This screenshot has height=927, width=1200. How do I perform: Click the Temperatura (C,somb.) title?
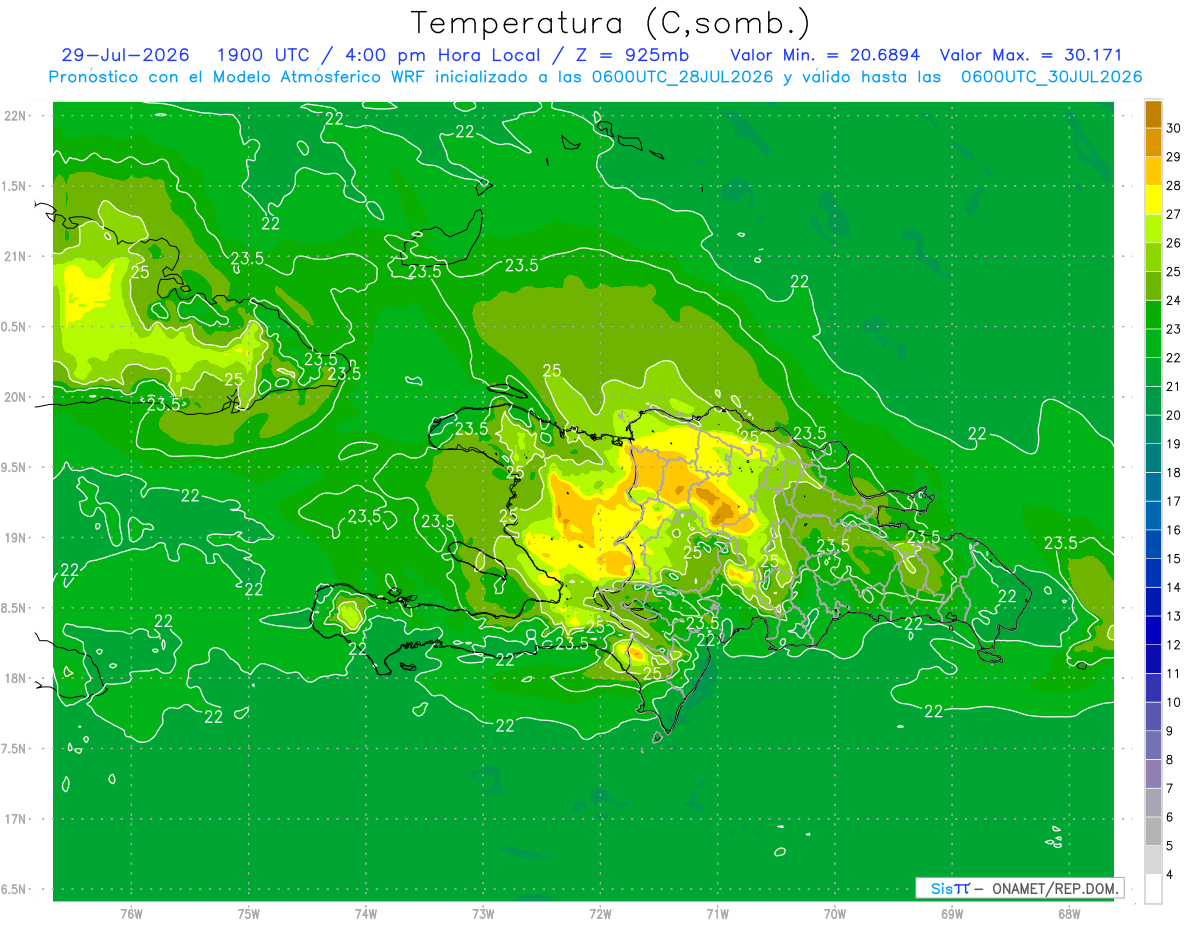point(610,23)
